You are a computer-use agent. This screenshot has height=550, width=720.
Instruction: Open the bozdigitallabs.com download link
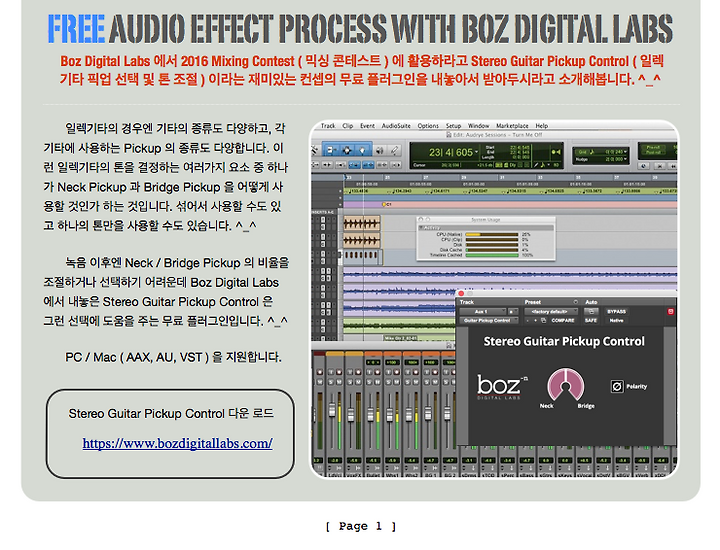(x=177, y=443)
